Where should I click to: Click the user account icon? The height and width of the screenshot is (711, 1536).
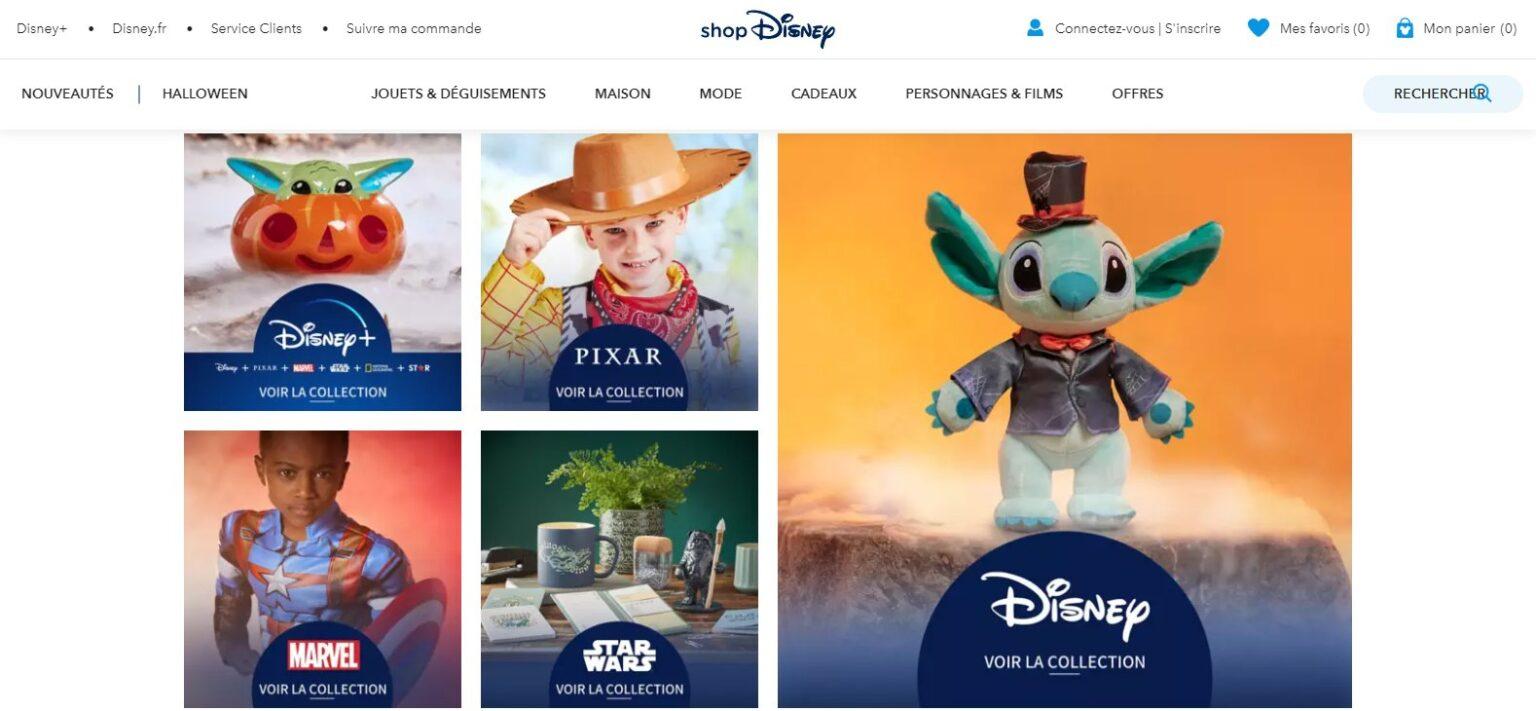[1035, 28]
